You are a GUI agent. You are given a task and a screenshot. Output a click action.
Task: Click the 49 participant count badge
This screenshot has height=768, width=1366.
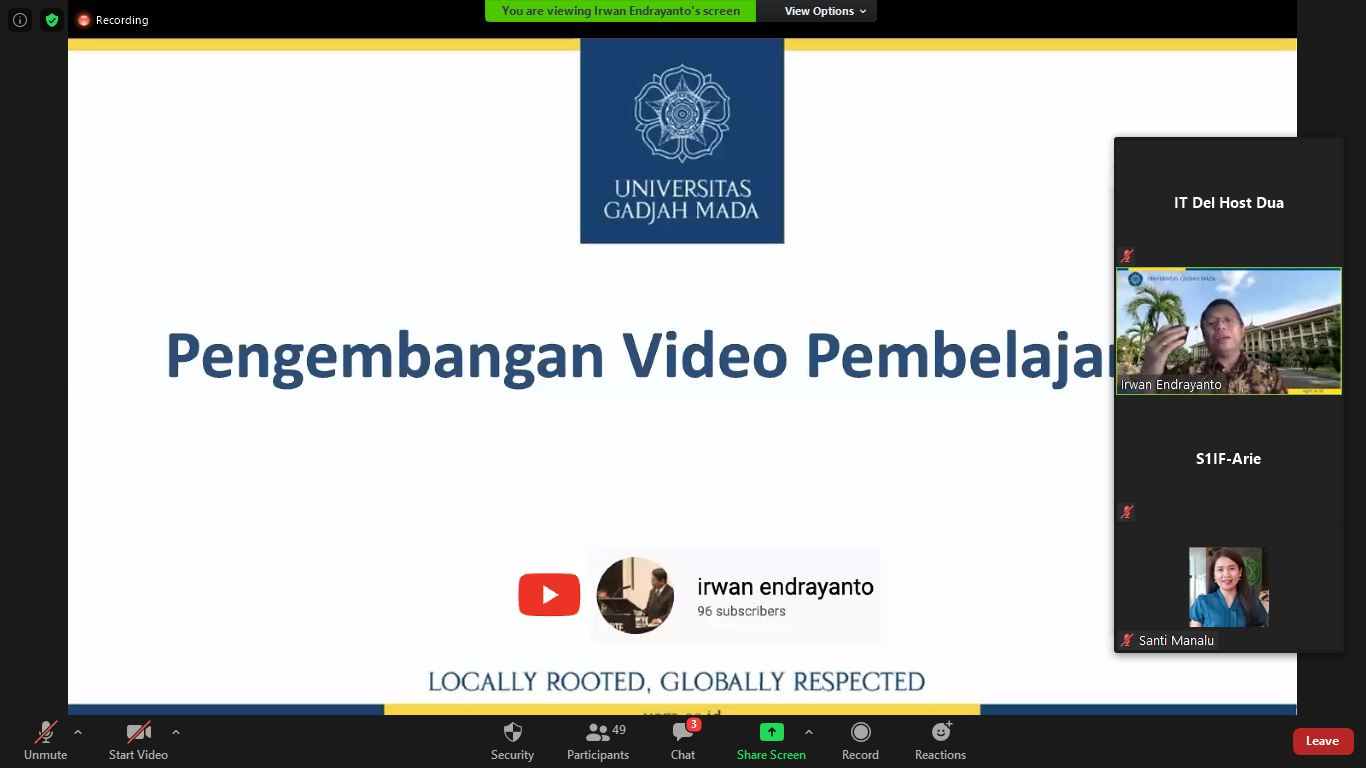(x=619, y=730)
